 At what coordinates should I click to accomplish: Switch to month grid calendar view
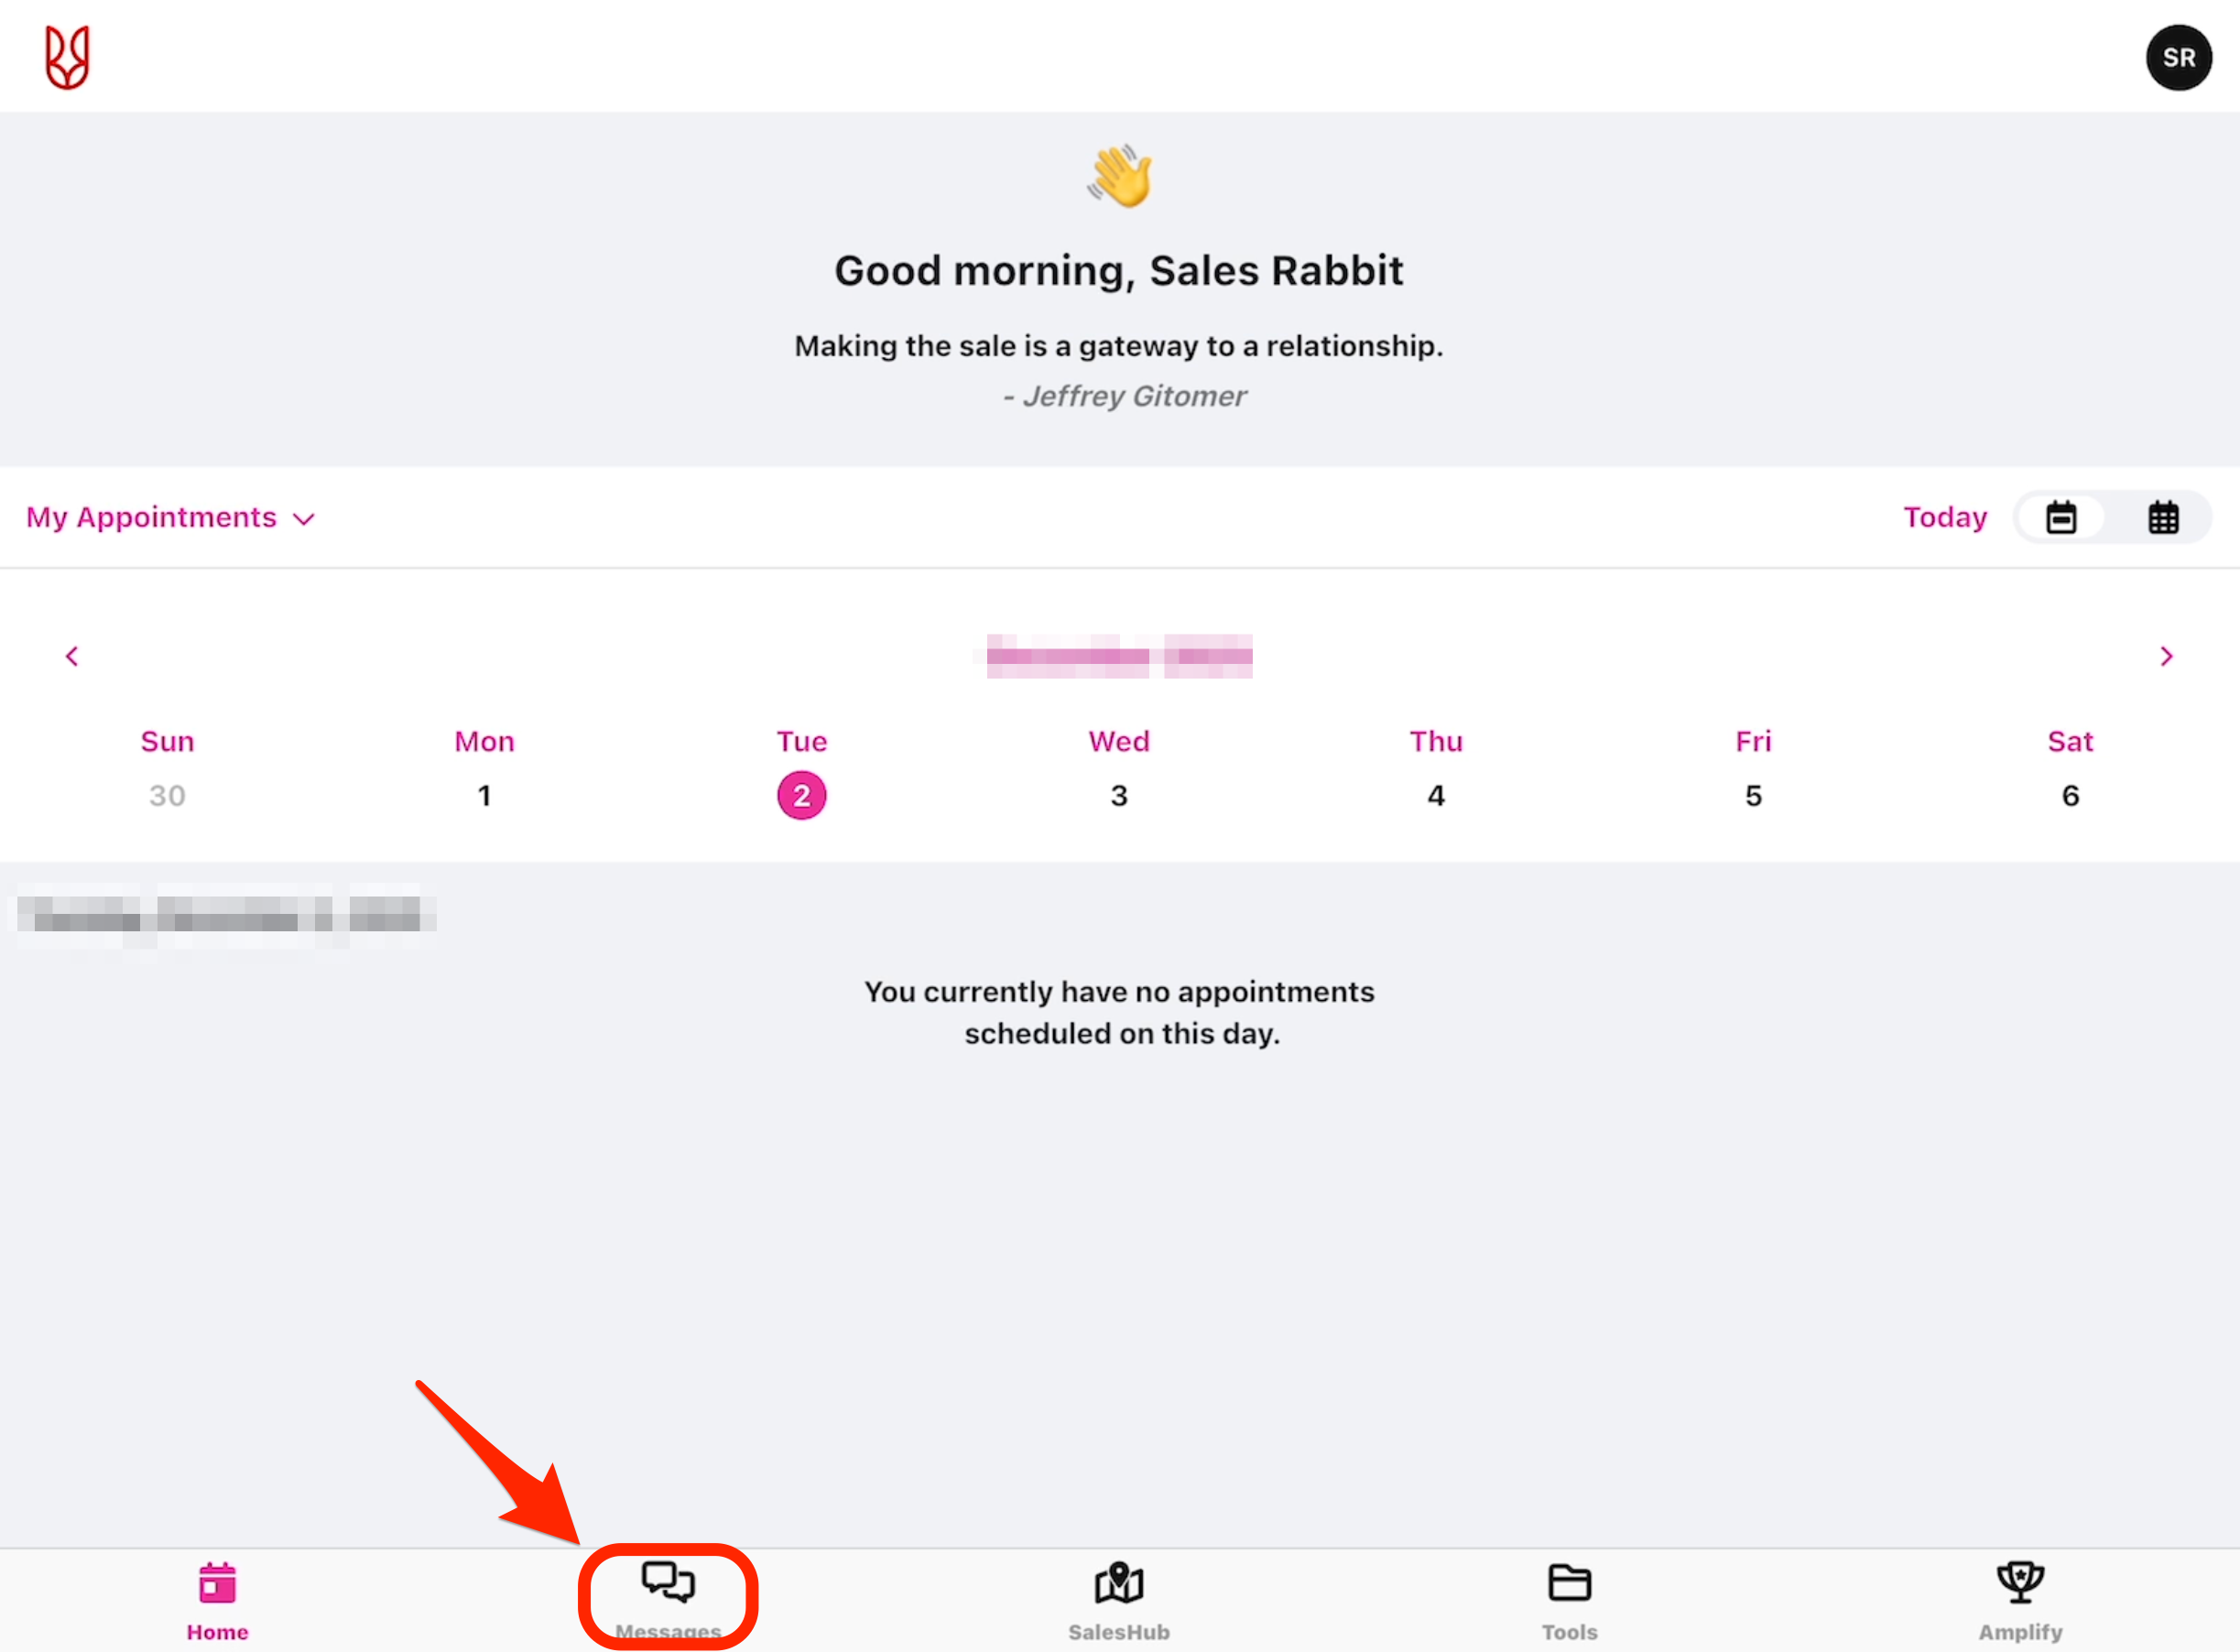[x=2163, y=518]
